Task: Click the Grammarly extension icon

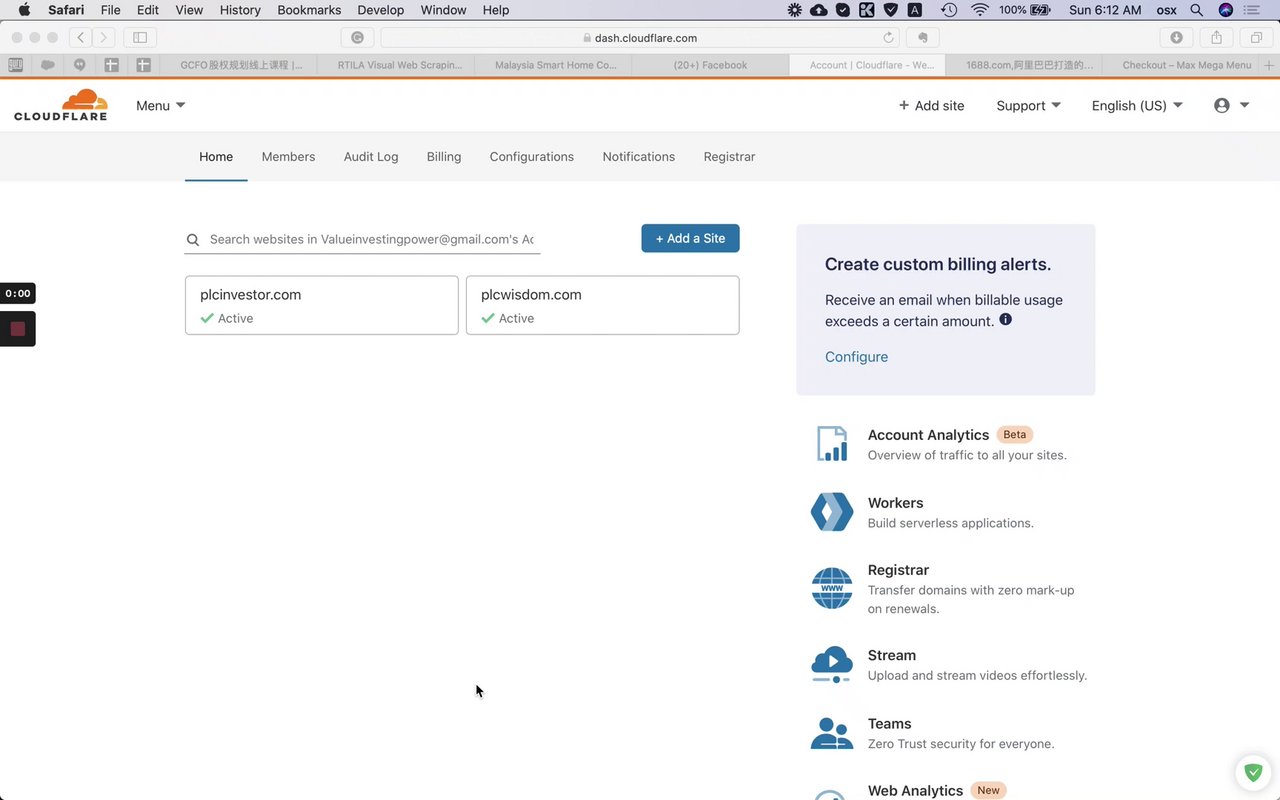Action: 357,37
